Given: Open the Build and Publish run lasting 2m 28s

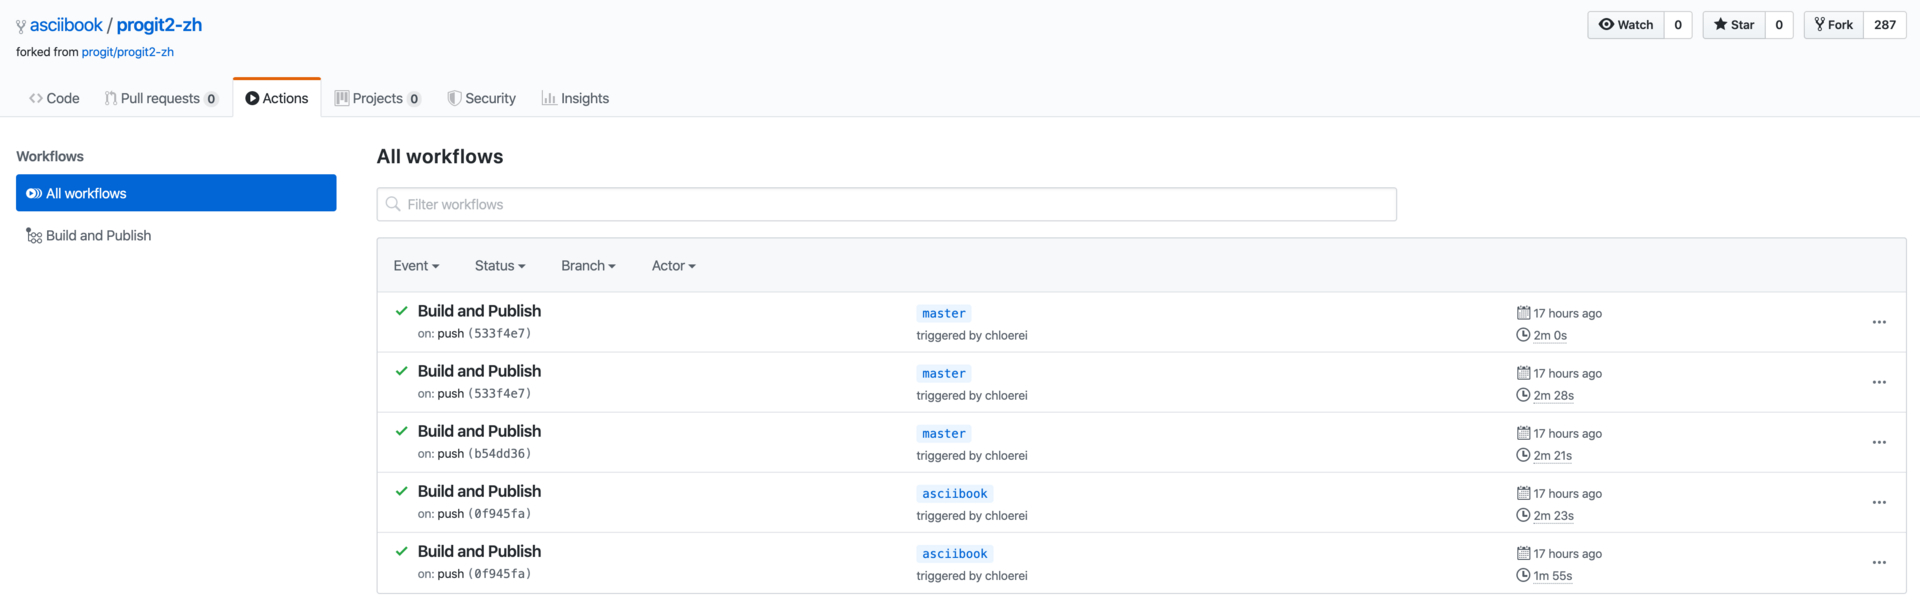Looking at the screenshot, I should (479, 371).
